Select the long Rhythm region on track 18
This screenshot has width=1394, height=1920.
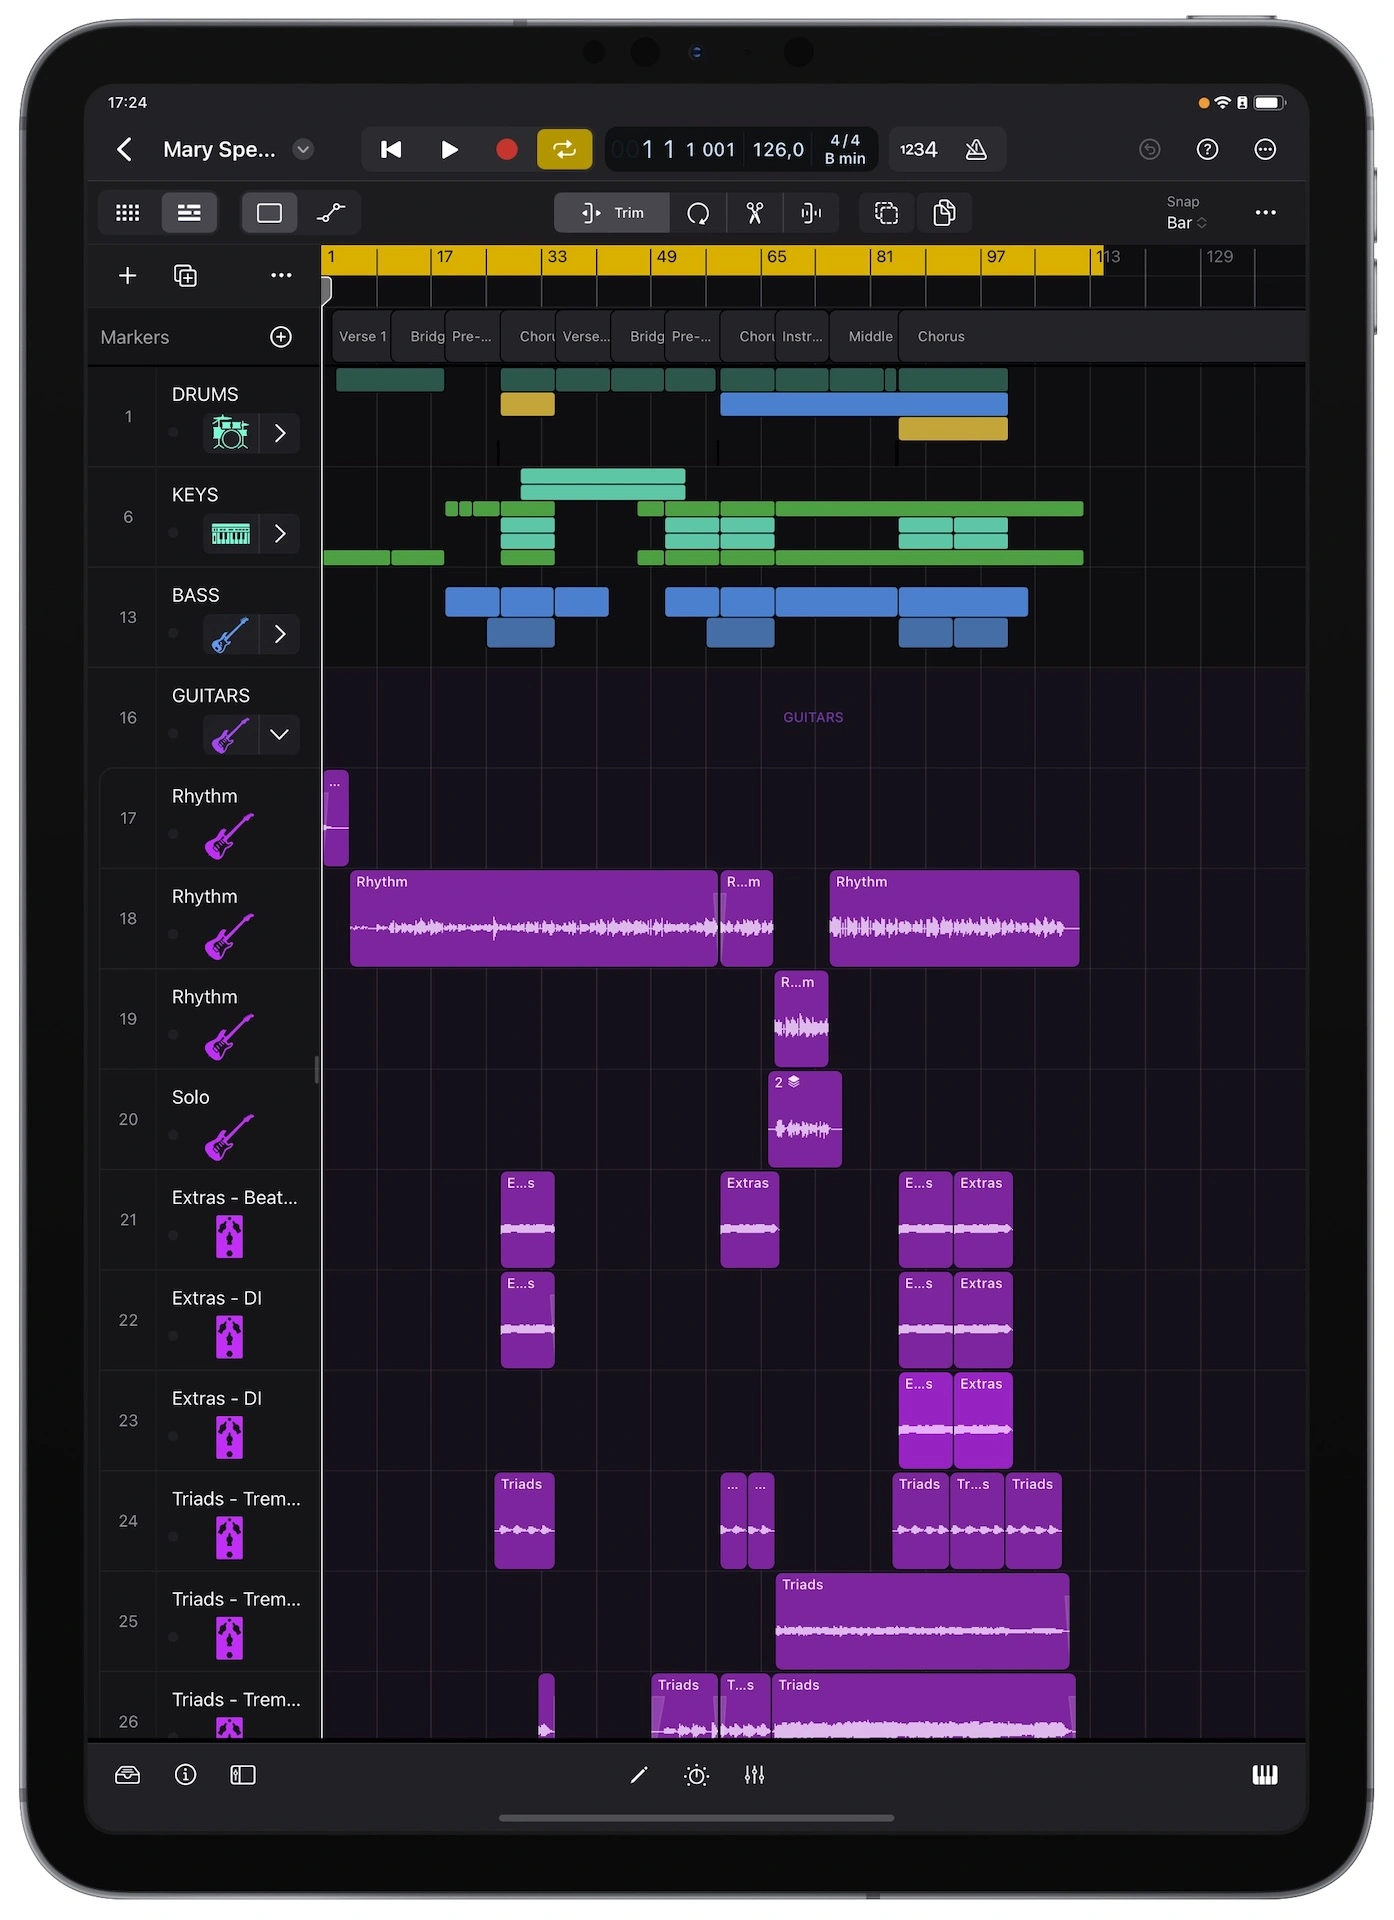pyautogui.click(x=533, y=919)
